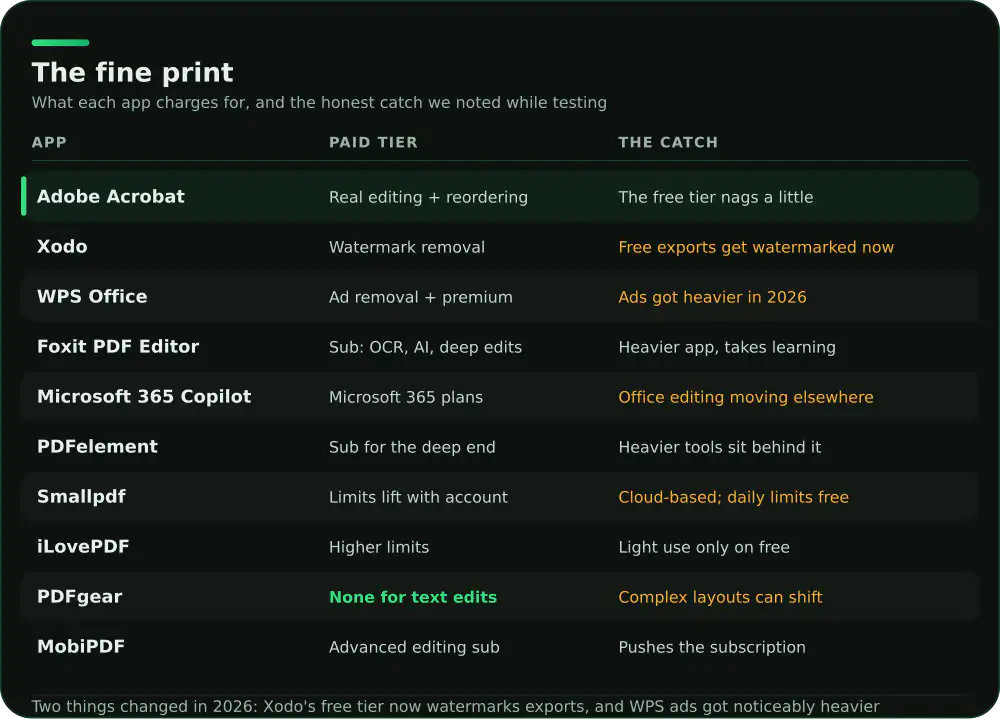Click 'Sub: OCR, AI, deep edits'
Image resolution: width=1000 pixels, height=719 pixels.
click(x=425, y=347)
